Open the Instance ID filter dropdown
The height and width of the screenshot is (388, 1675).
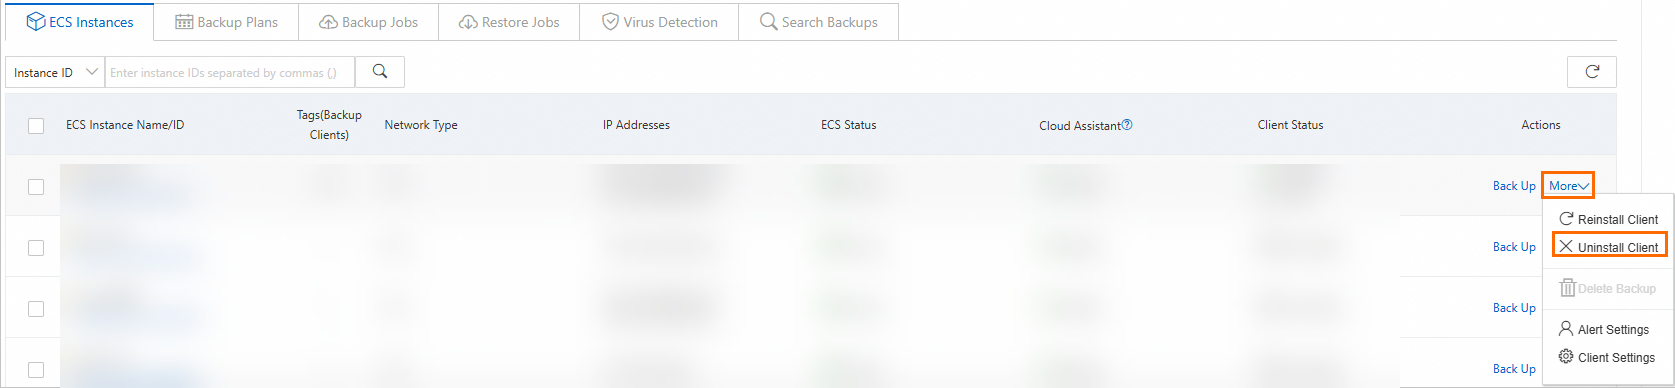tap(55, 72)
